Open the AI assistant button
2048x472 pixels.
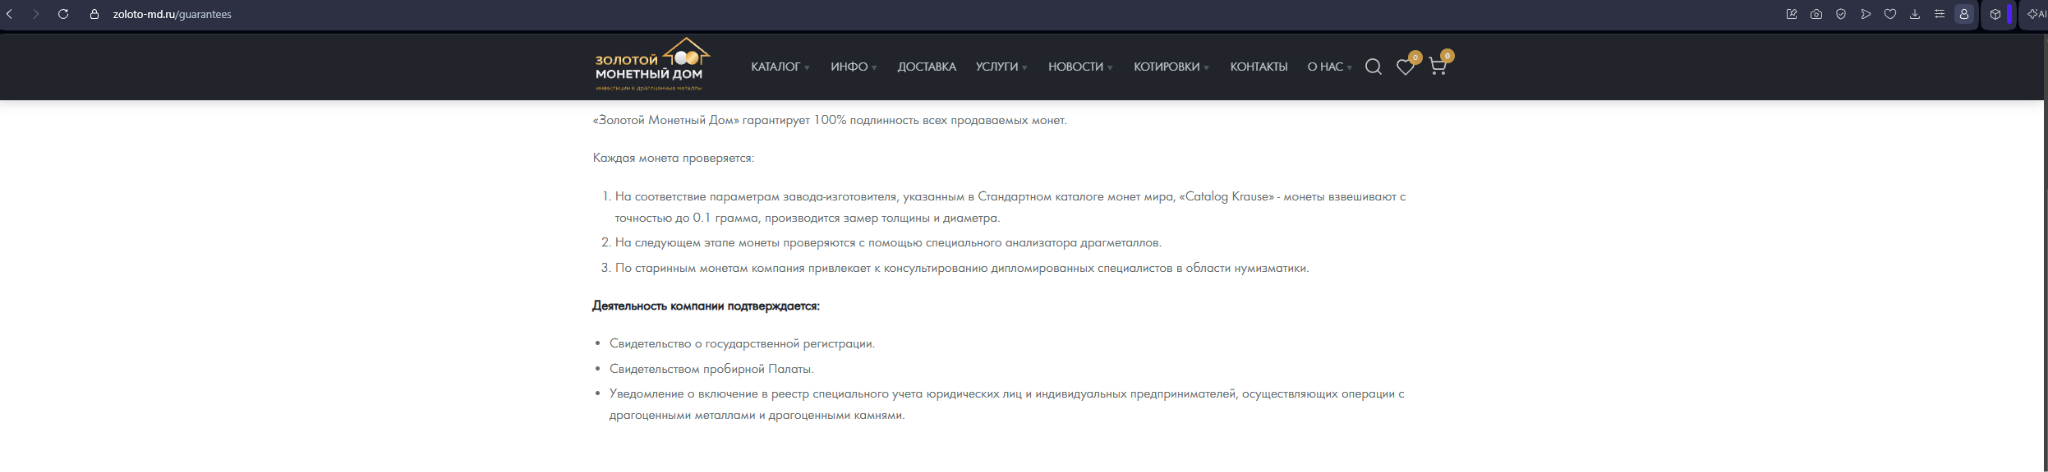click(2036, 14)
